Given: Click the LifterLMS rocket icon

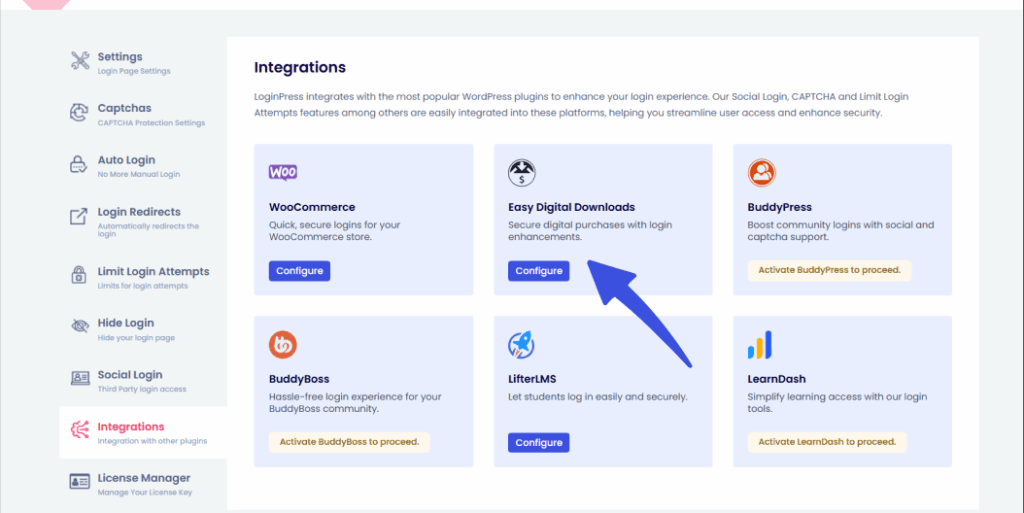Looking at the screenshot, I should (522, 345).
